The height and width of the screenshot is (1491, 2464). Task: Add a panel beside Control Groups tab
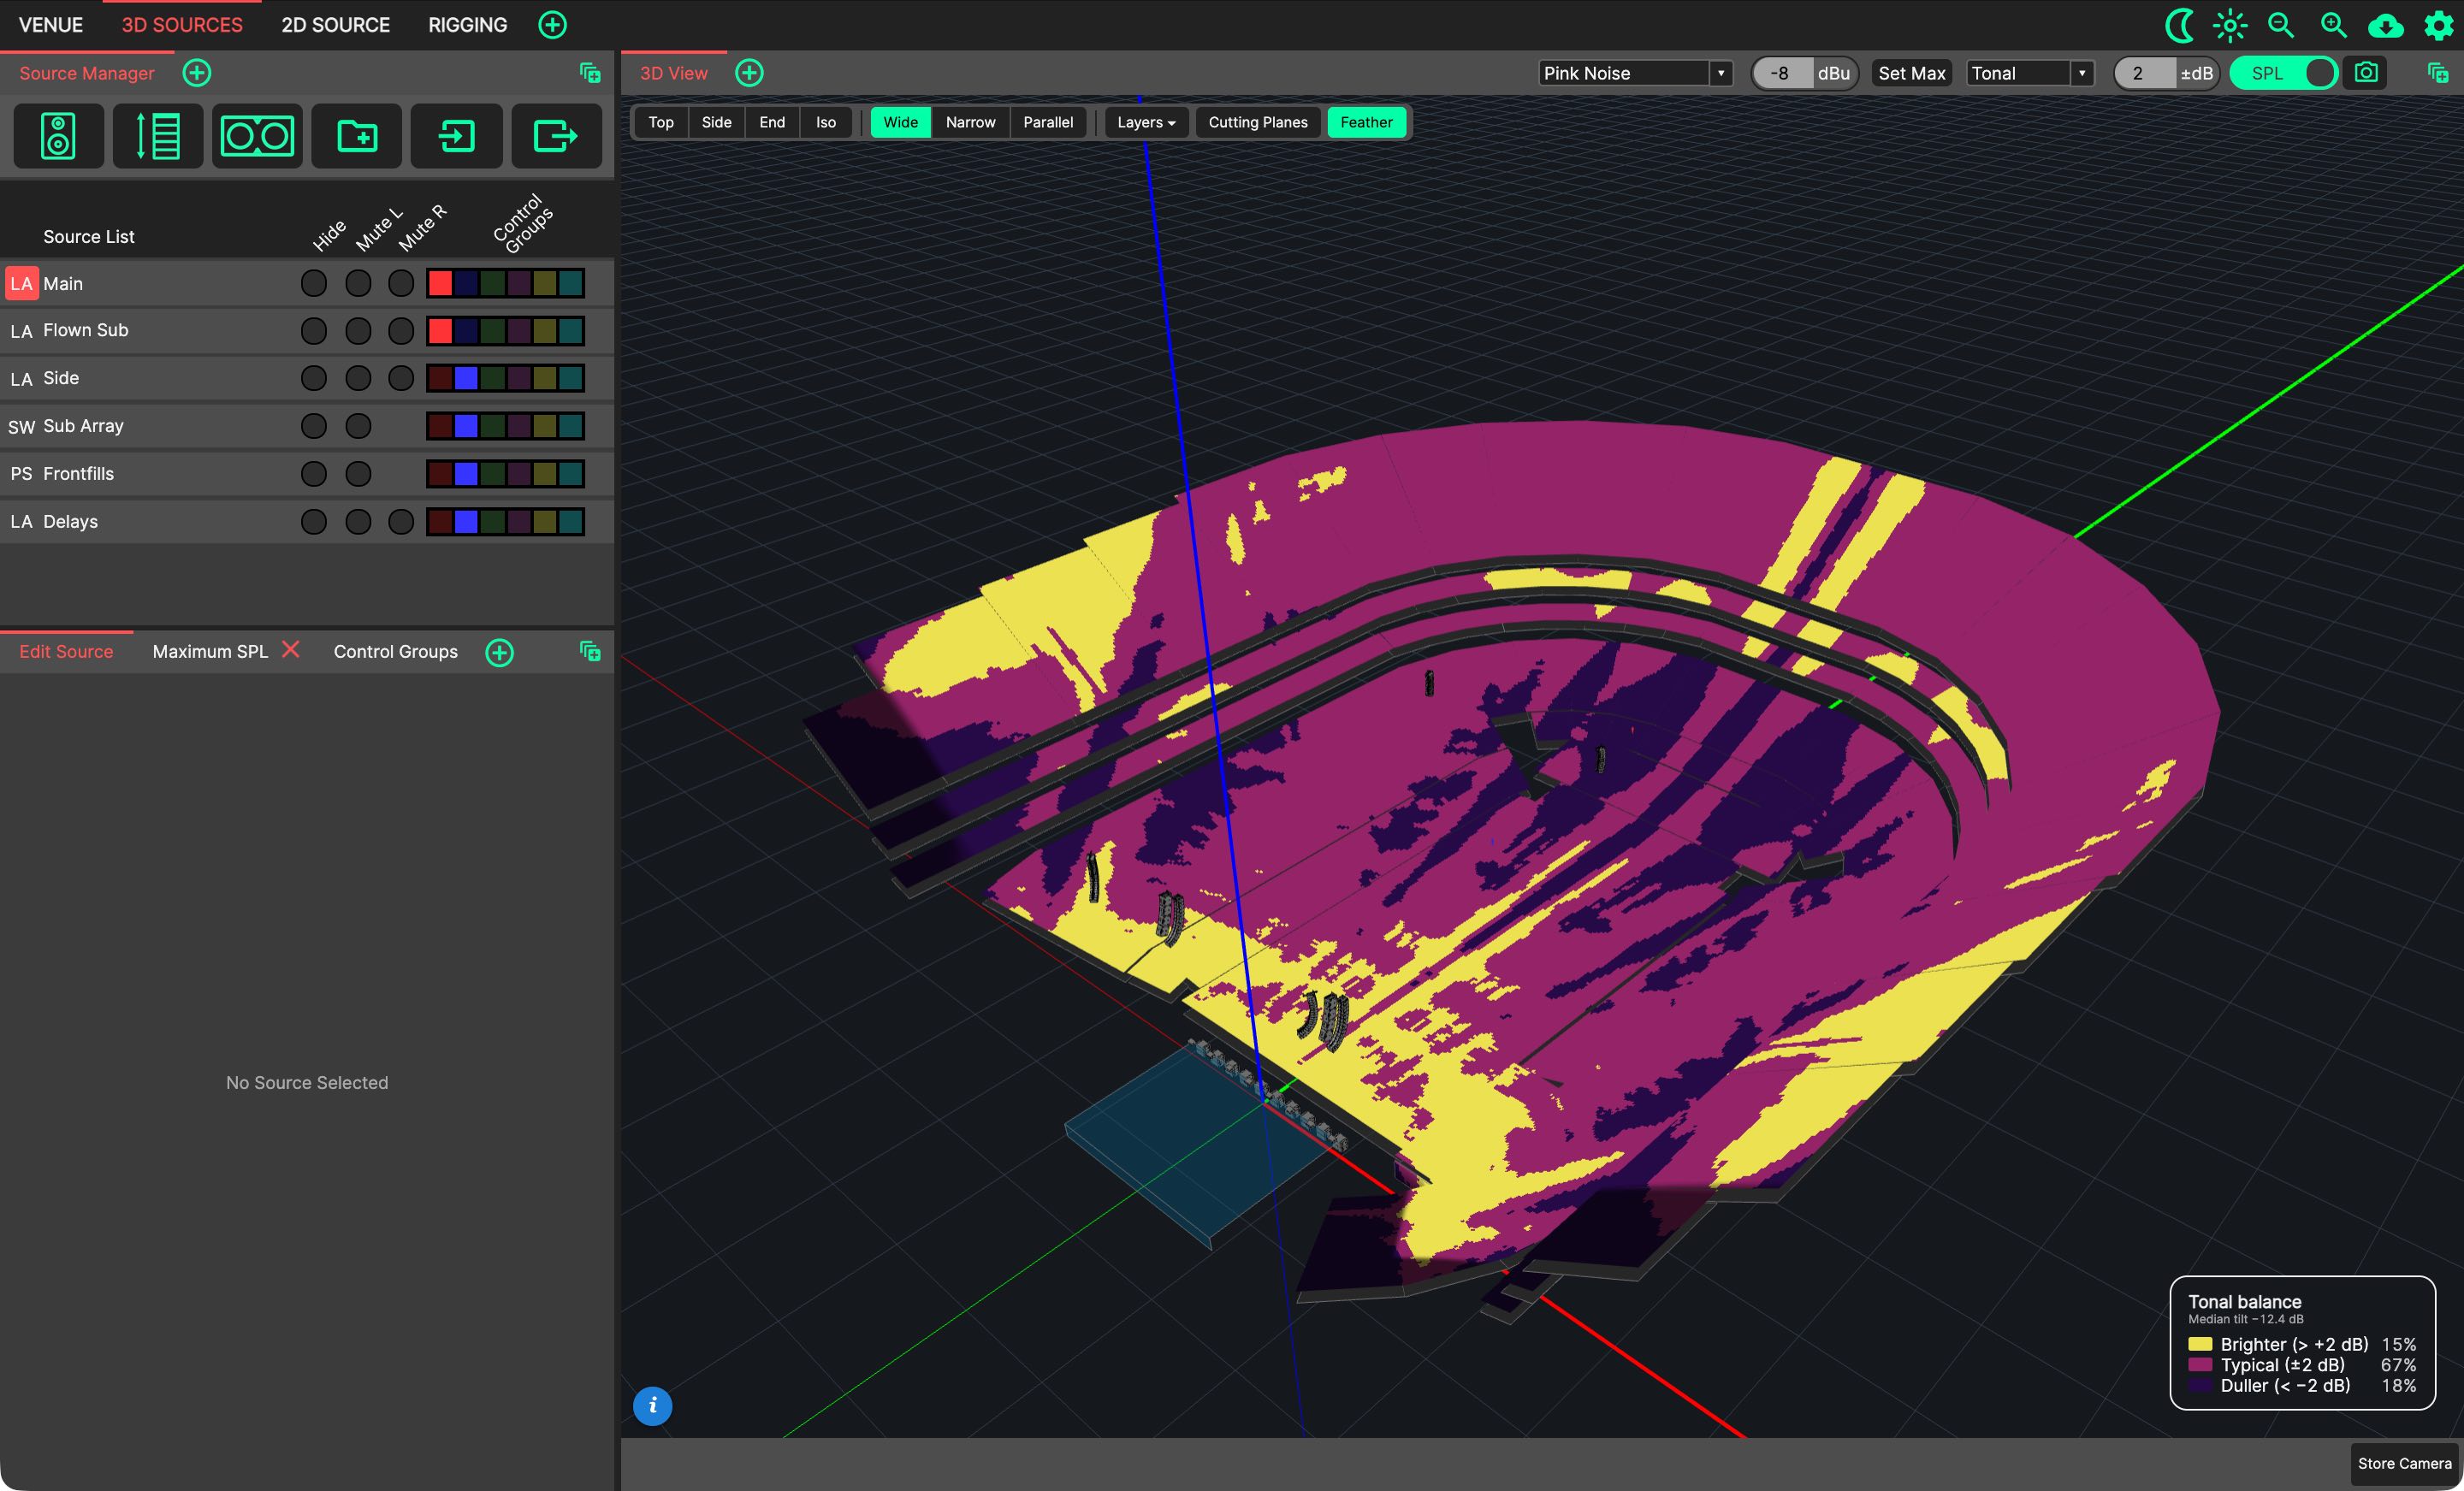(499, 652)
